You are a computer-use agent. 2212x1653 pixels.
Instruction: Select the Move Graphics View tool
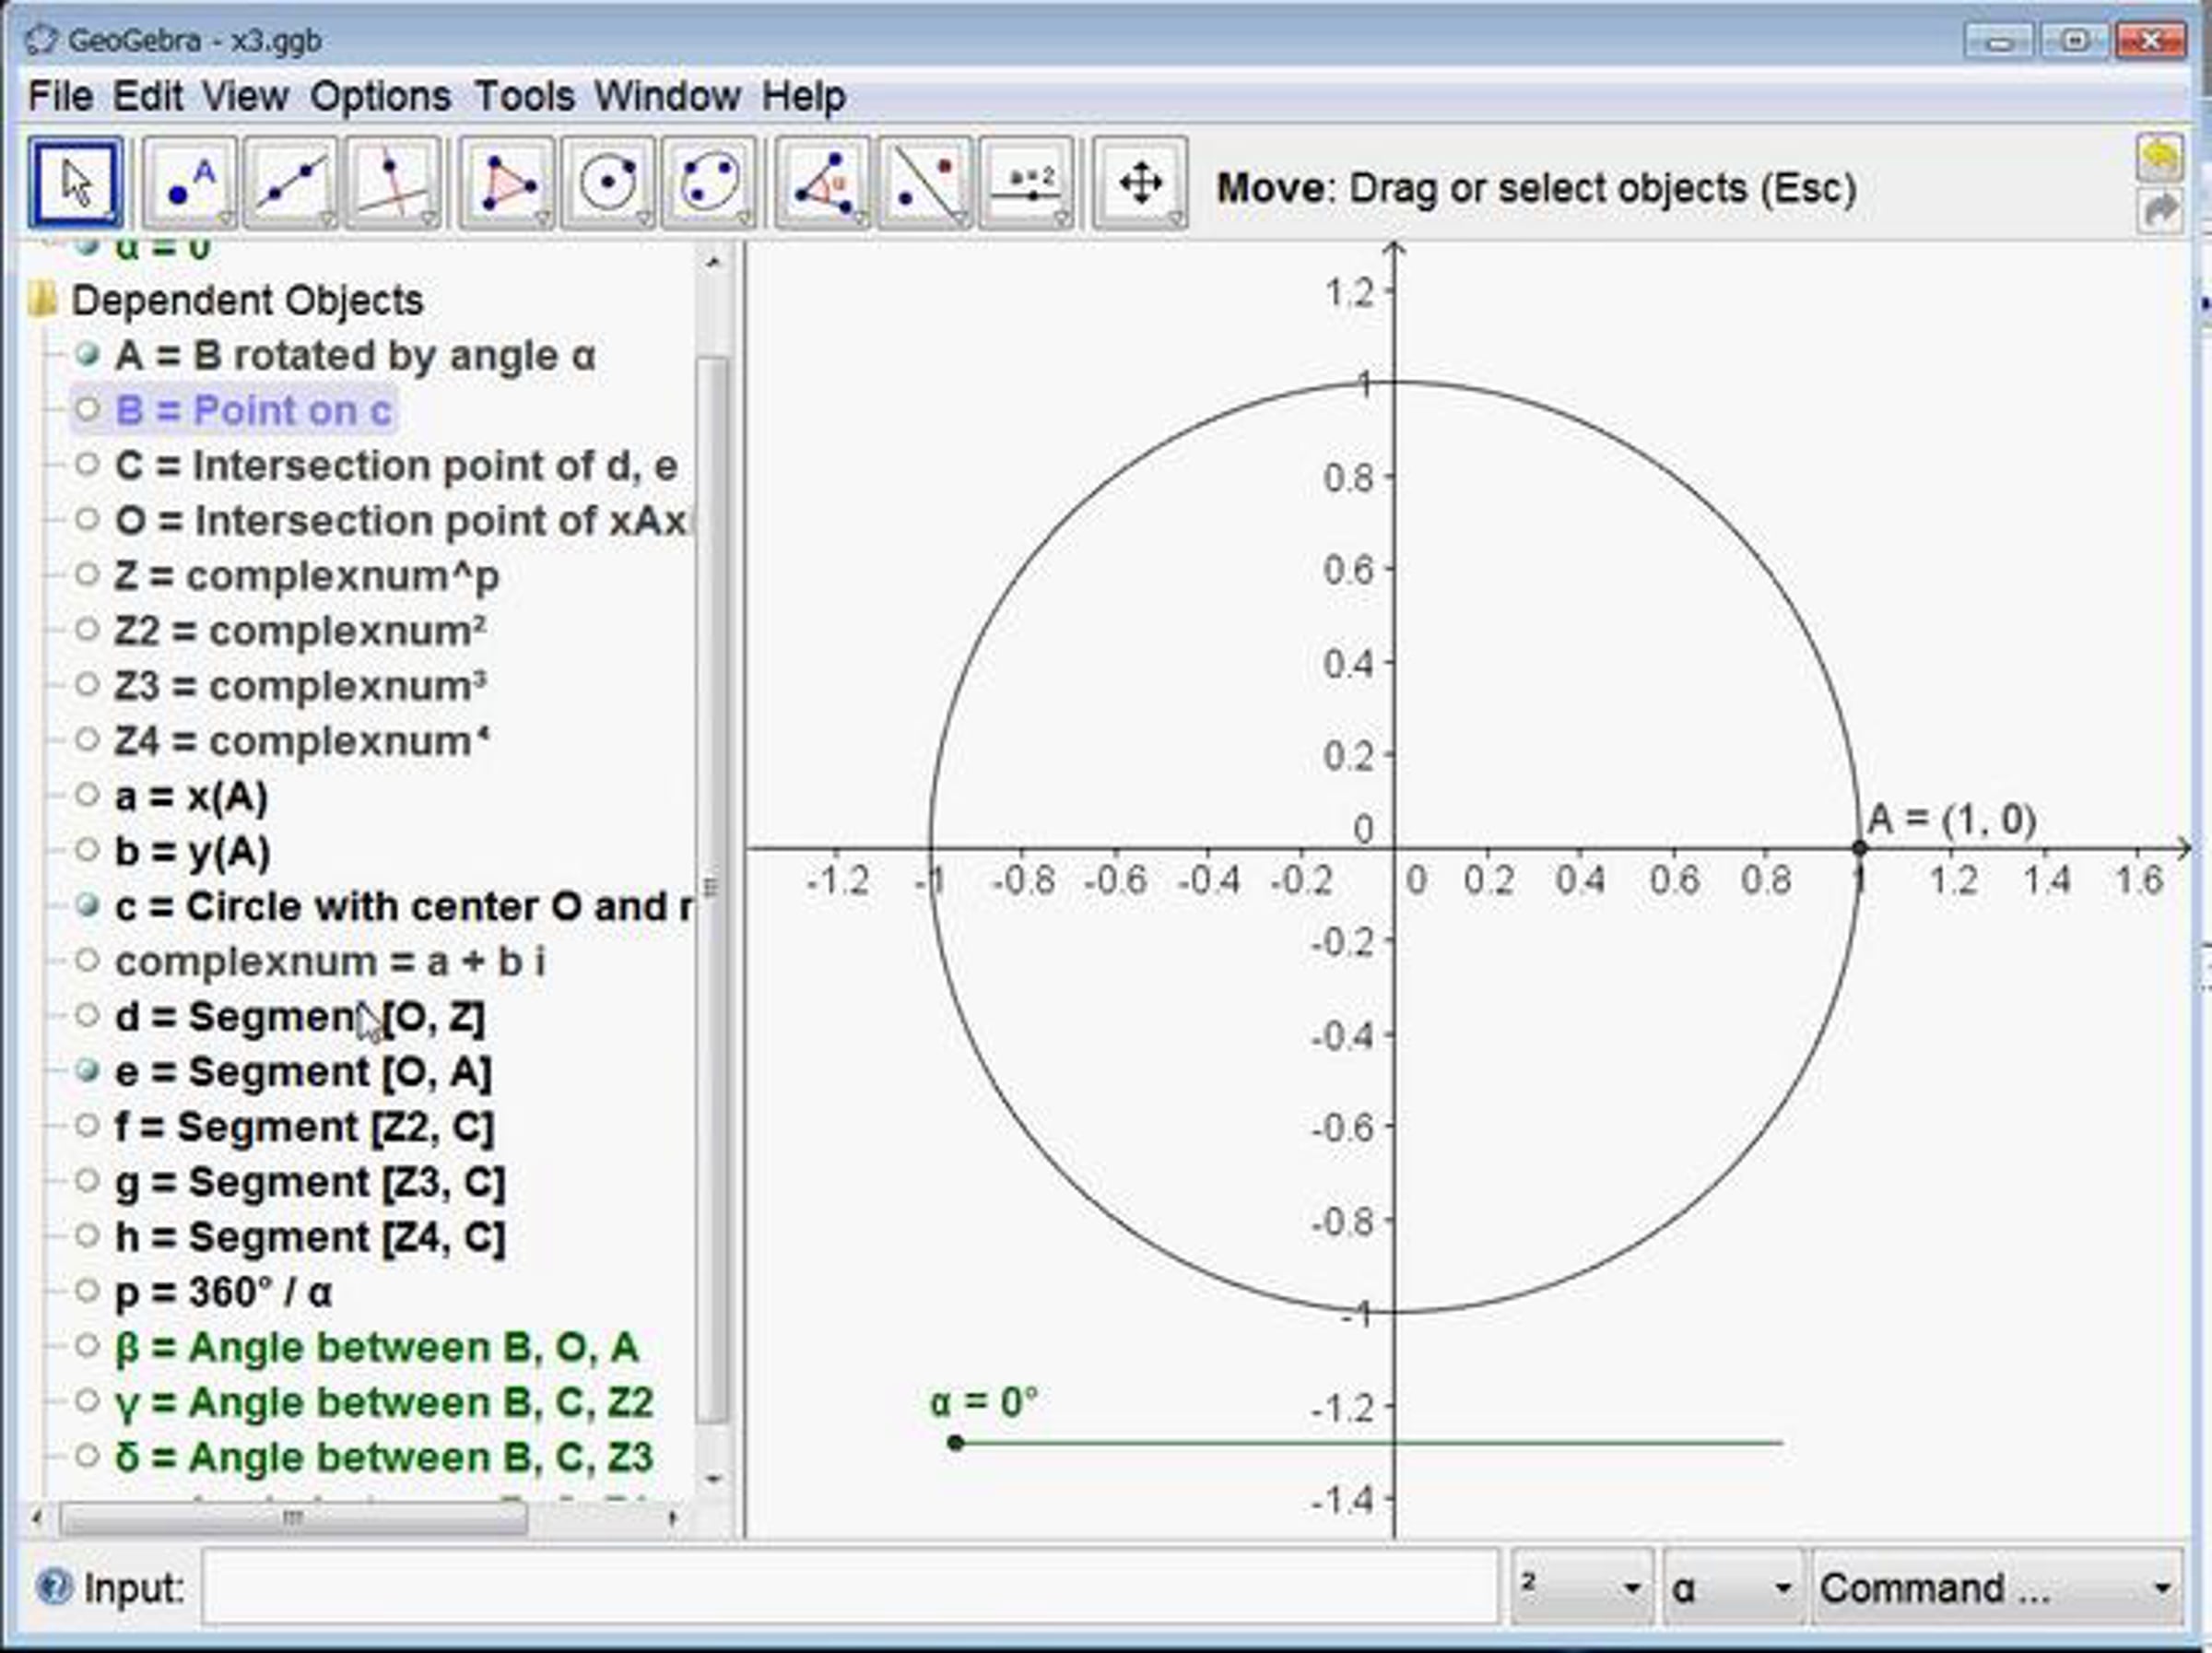pyautogui.click(x=1140, y=184)
